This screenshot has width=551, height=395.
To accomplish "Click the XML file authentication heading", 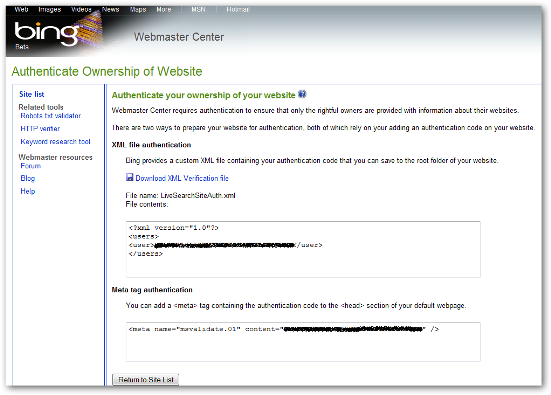I will [x=151, y=145].
